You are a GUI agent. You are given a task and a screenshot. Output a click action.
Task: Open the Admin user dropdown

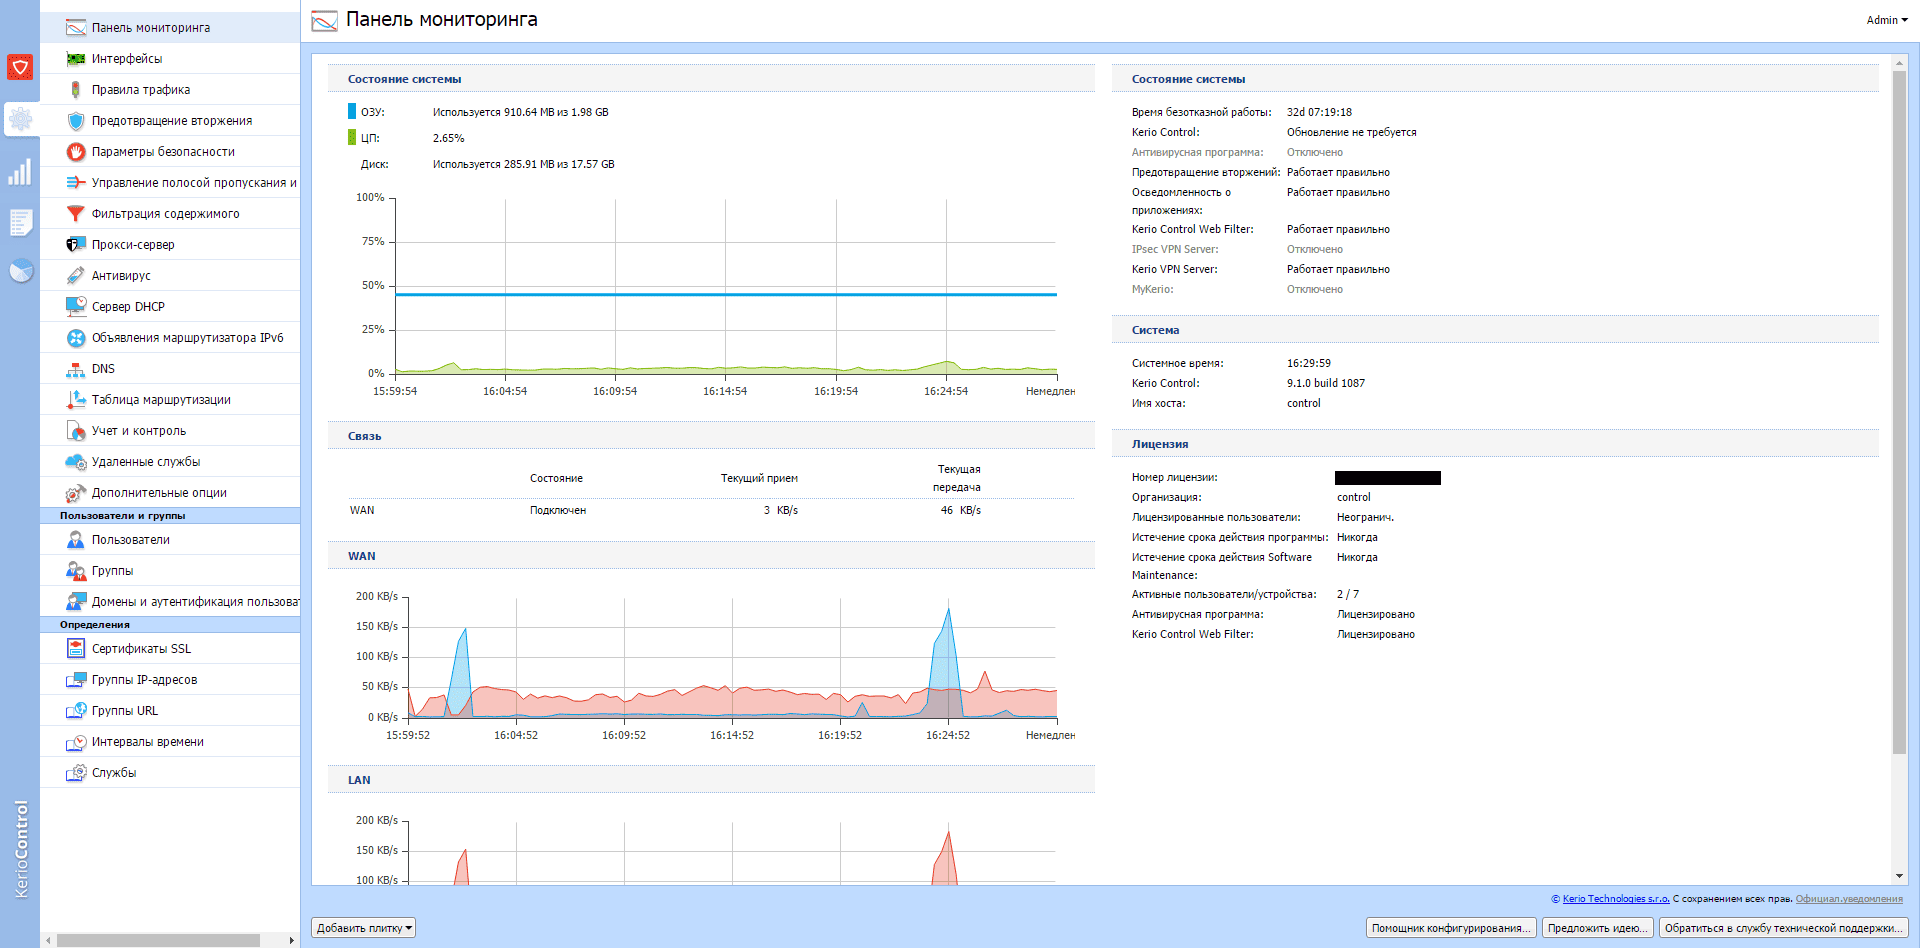tap(1886, 20)
